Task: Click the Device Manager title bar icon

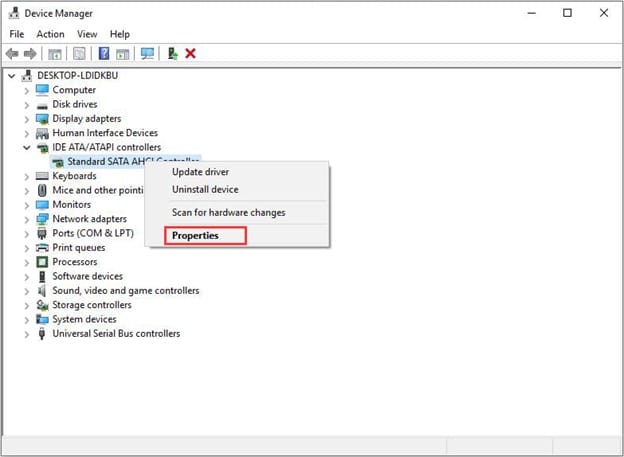Action: (x=14, y=13)
